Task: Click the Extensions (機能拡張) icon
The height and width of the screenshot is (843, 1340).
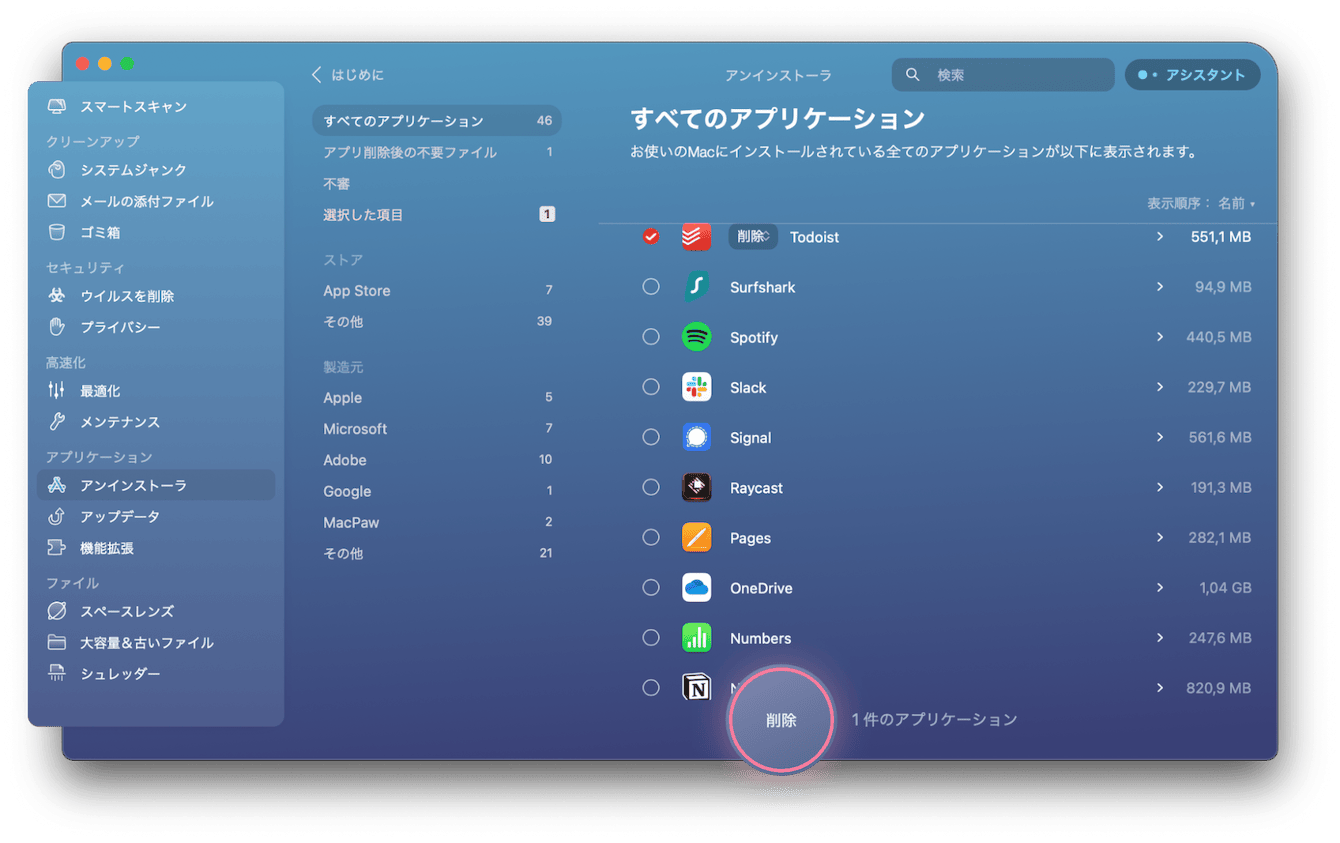Action: pos(57,548)
